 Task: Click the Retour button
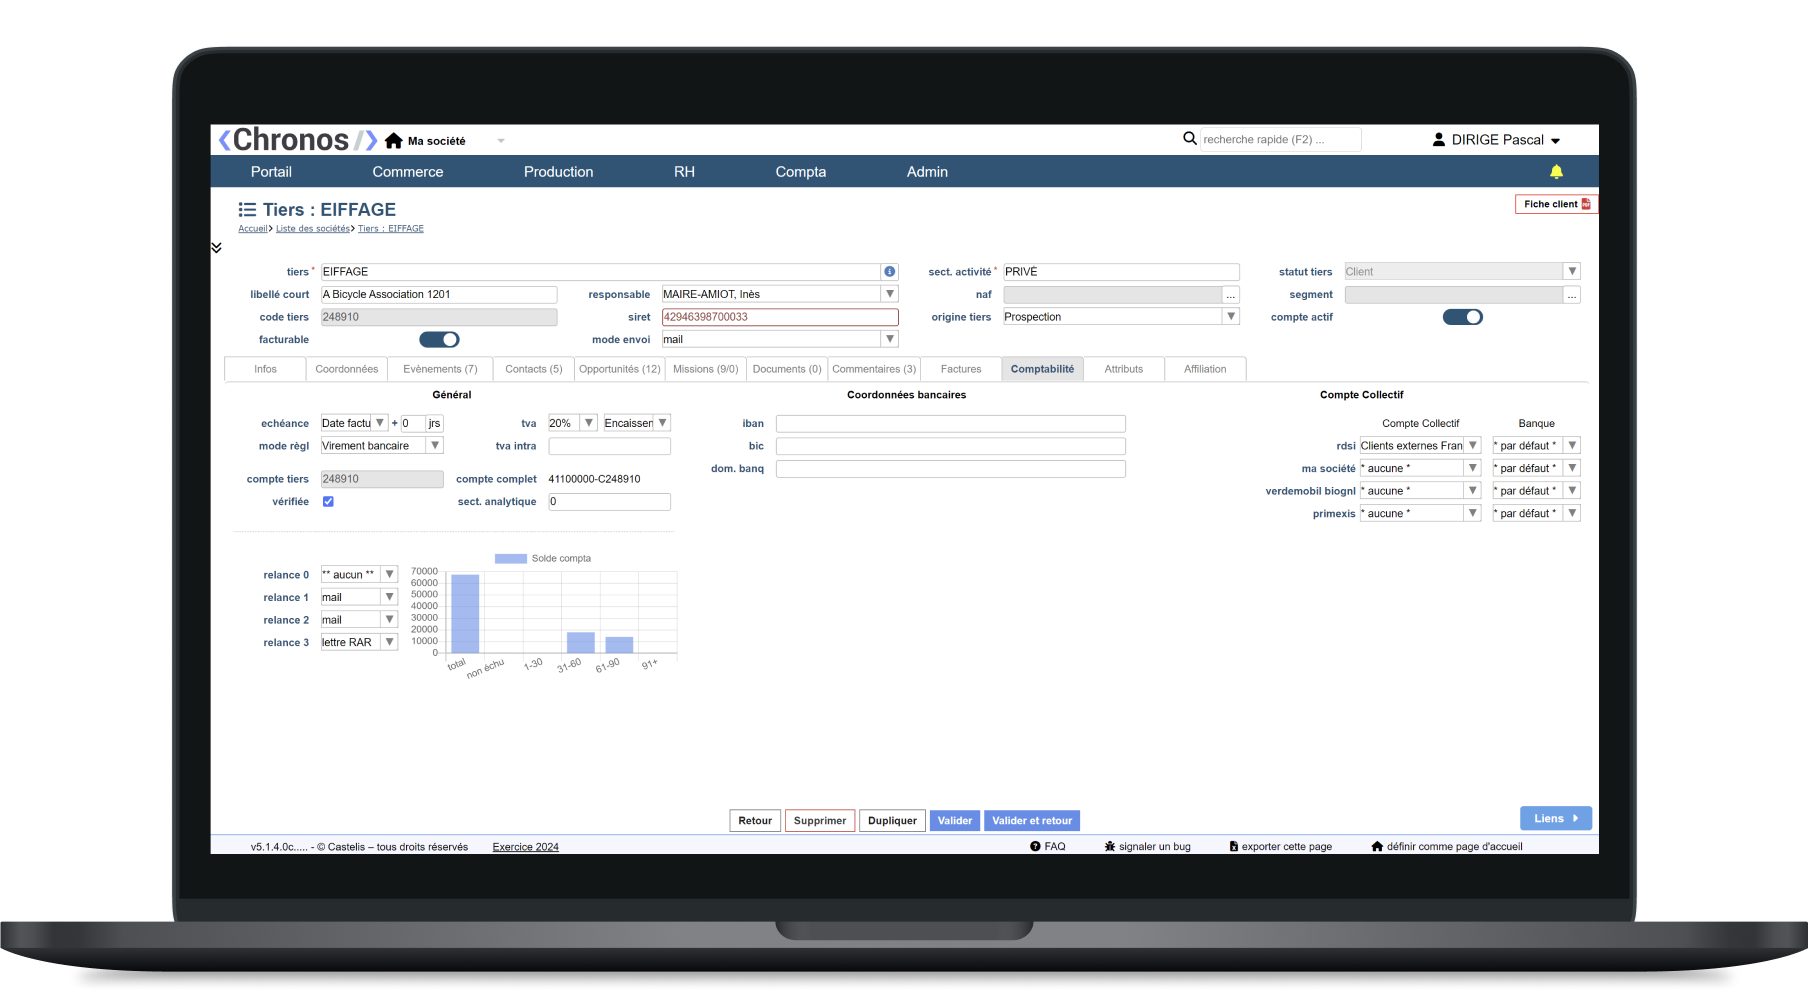click(x=755, y=821)
